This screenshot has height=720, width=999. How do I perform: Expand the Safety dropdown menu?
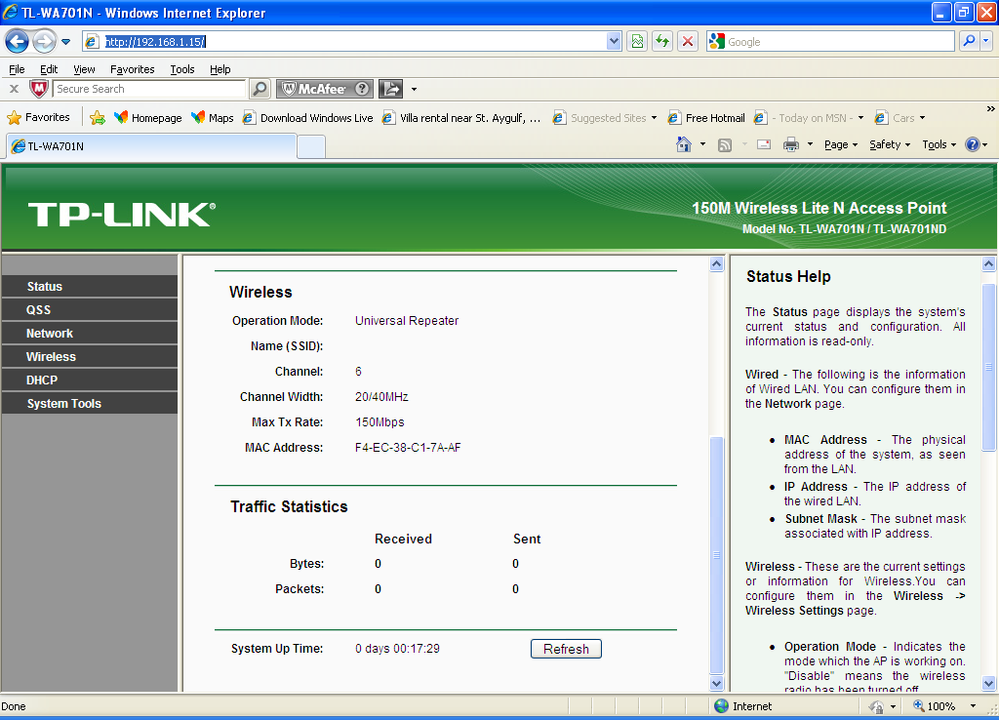[889, 145]
